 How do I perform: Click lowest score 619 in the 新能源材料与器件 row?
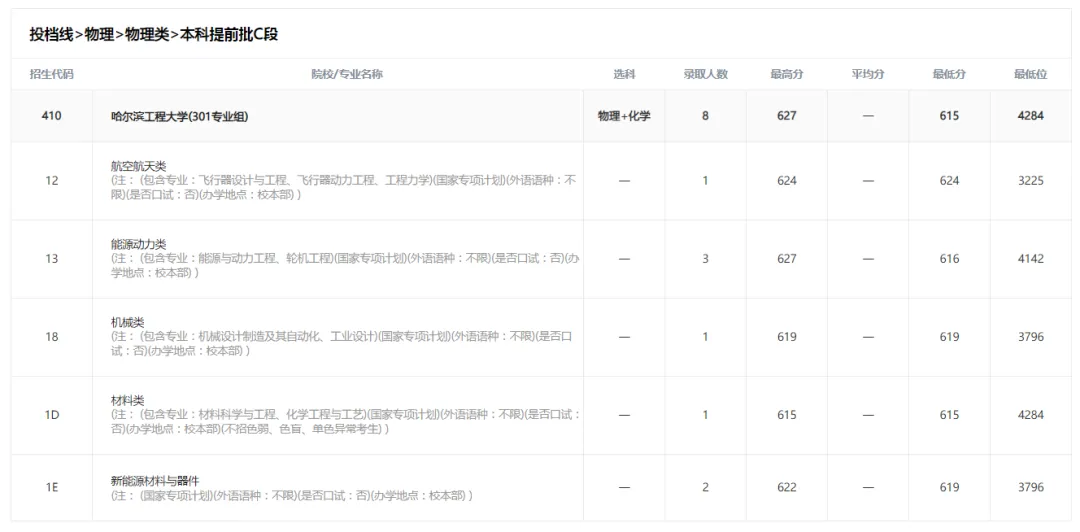[x=949, y=487]
